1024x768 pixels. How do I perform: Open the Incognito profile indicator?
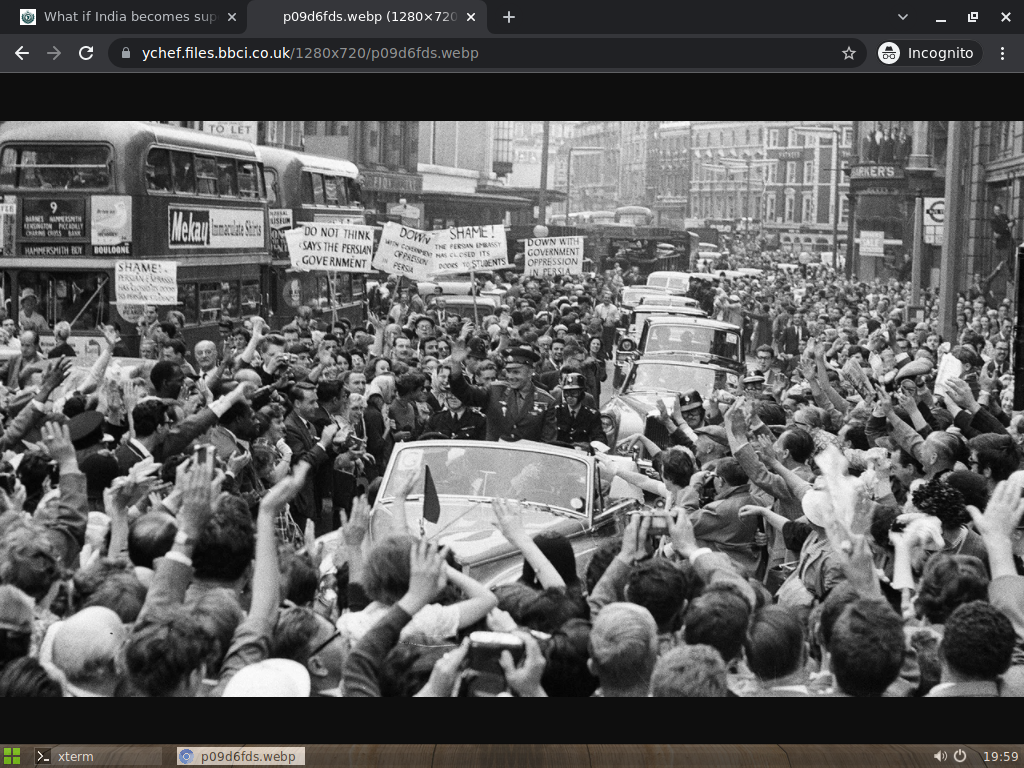929,53
